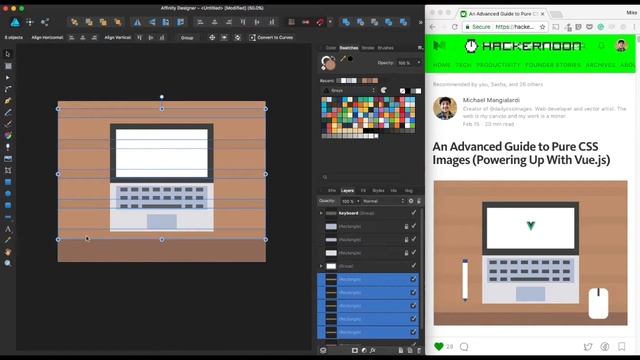Click the Draw Persona Affinity logo icon
The width and height of the screenshot is (640, 360).
tap(15, 22)
